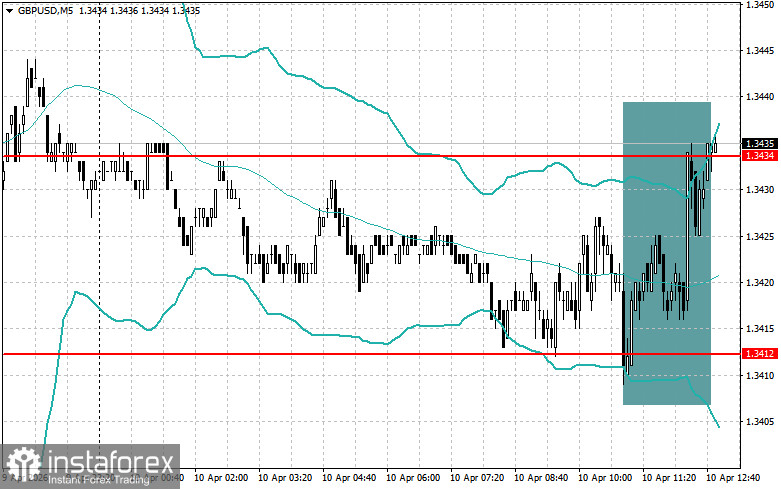Image resolution: width=781 pixels, height=489 pixels.
Task: Click the 1.3405 price scale label
Action: [760, 421]
